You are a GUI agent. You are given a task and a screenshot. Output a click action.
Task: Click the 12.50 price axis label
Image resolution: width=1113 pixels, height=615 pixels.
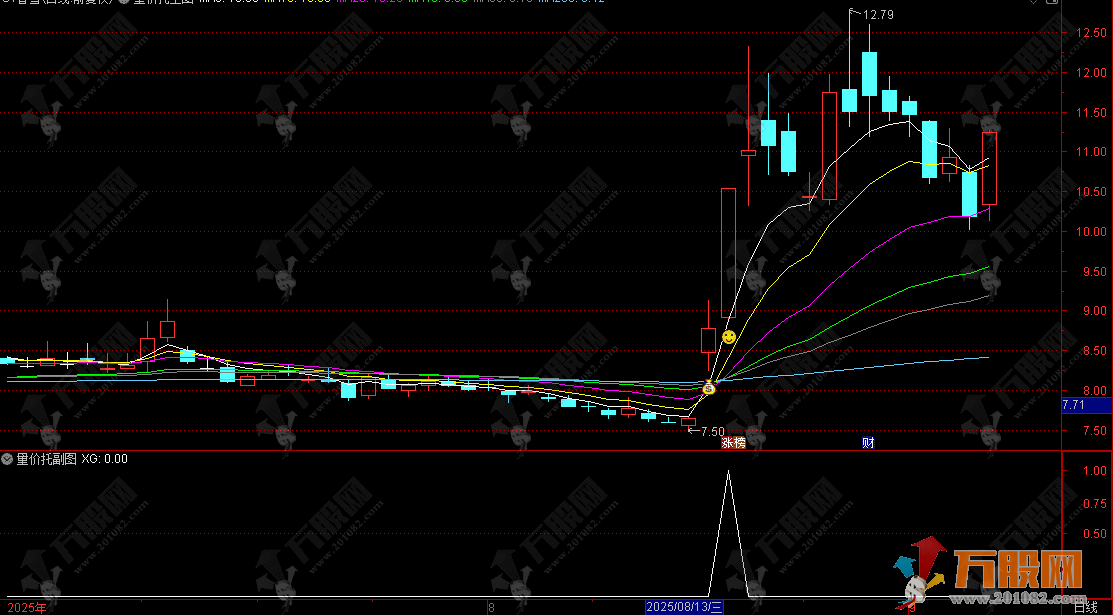tap(1091, 33)
